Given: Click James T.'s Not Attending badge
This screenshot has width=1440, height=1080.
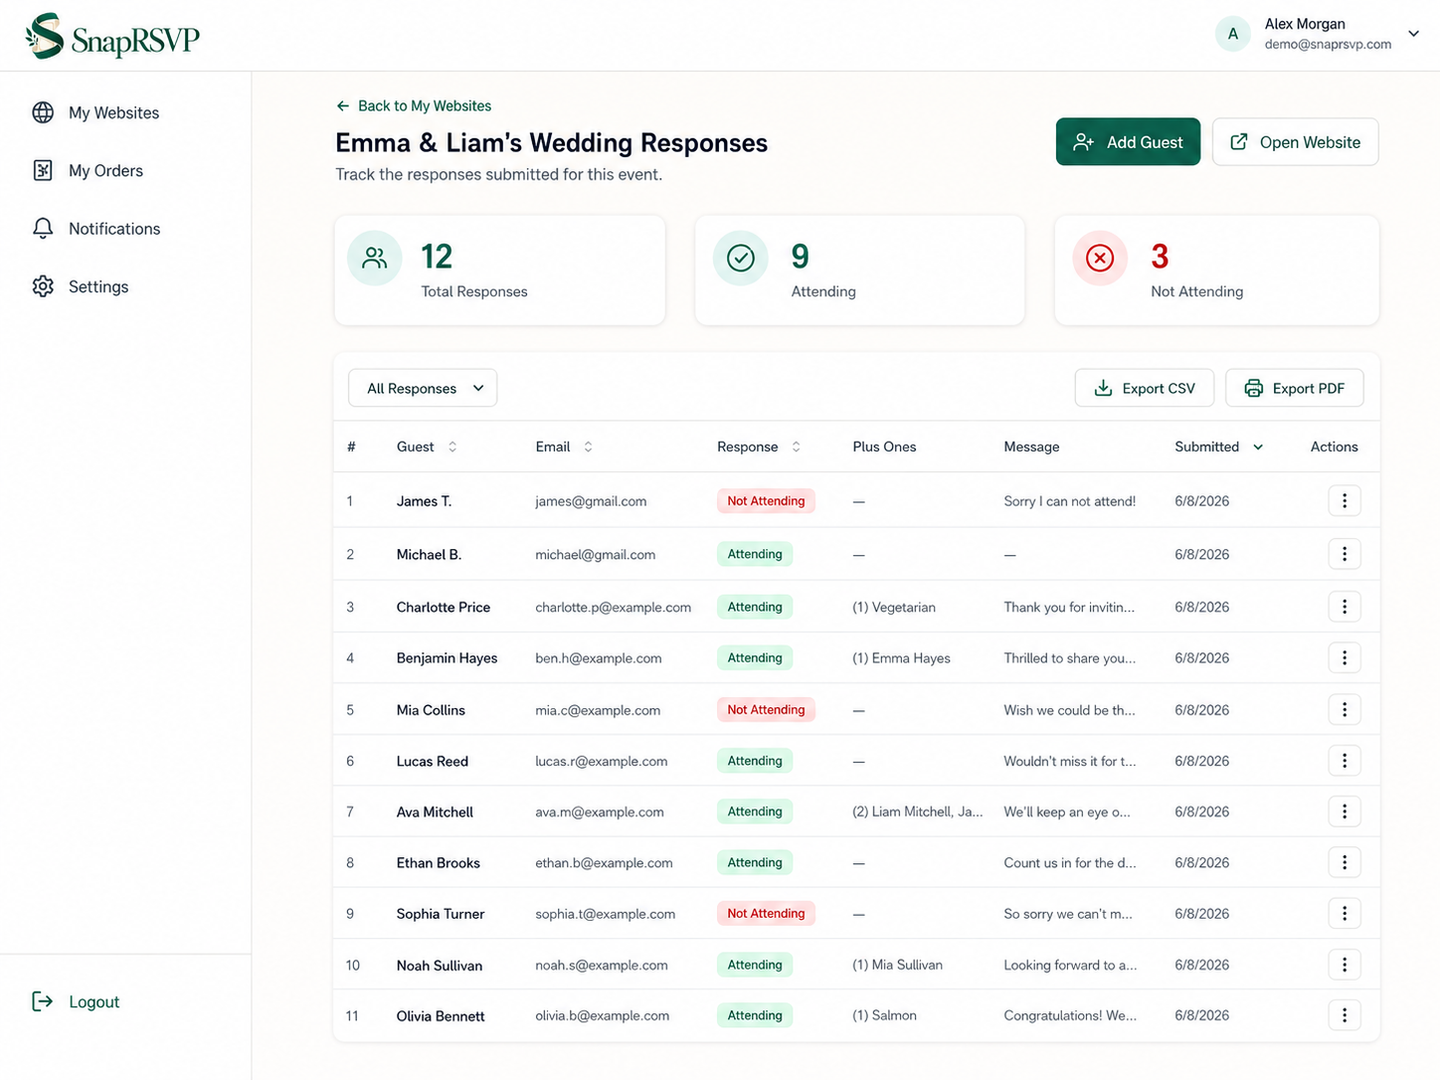Looking at the screenshot, I should click(766, 501).
